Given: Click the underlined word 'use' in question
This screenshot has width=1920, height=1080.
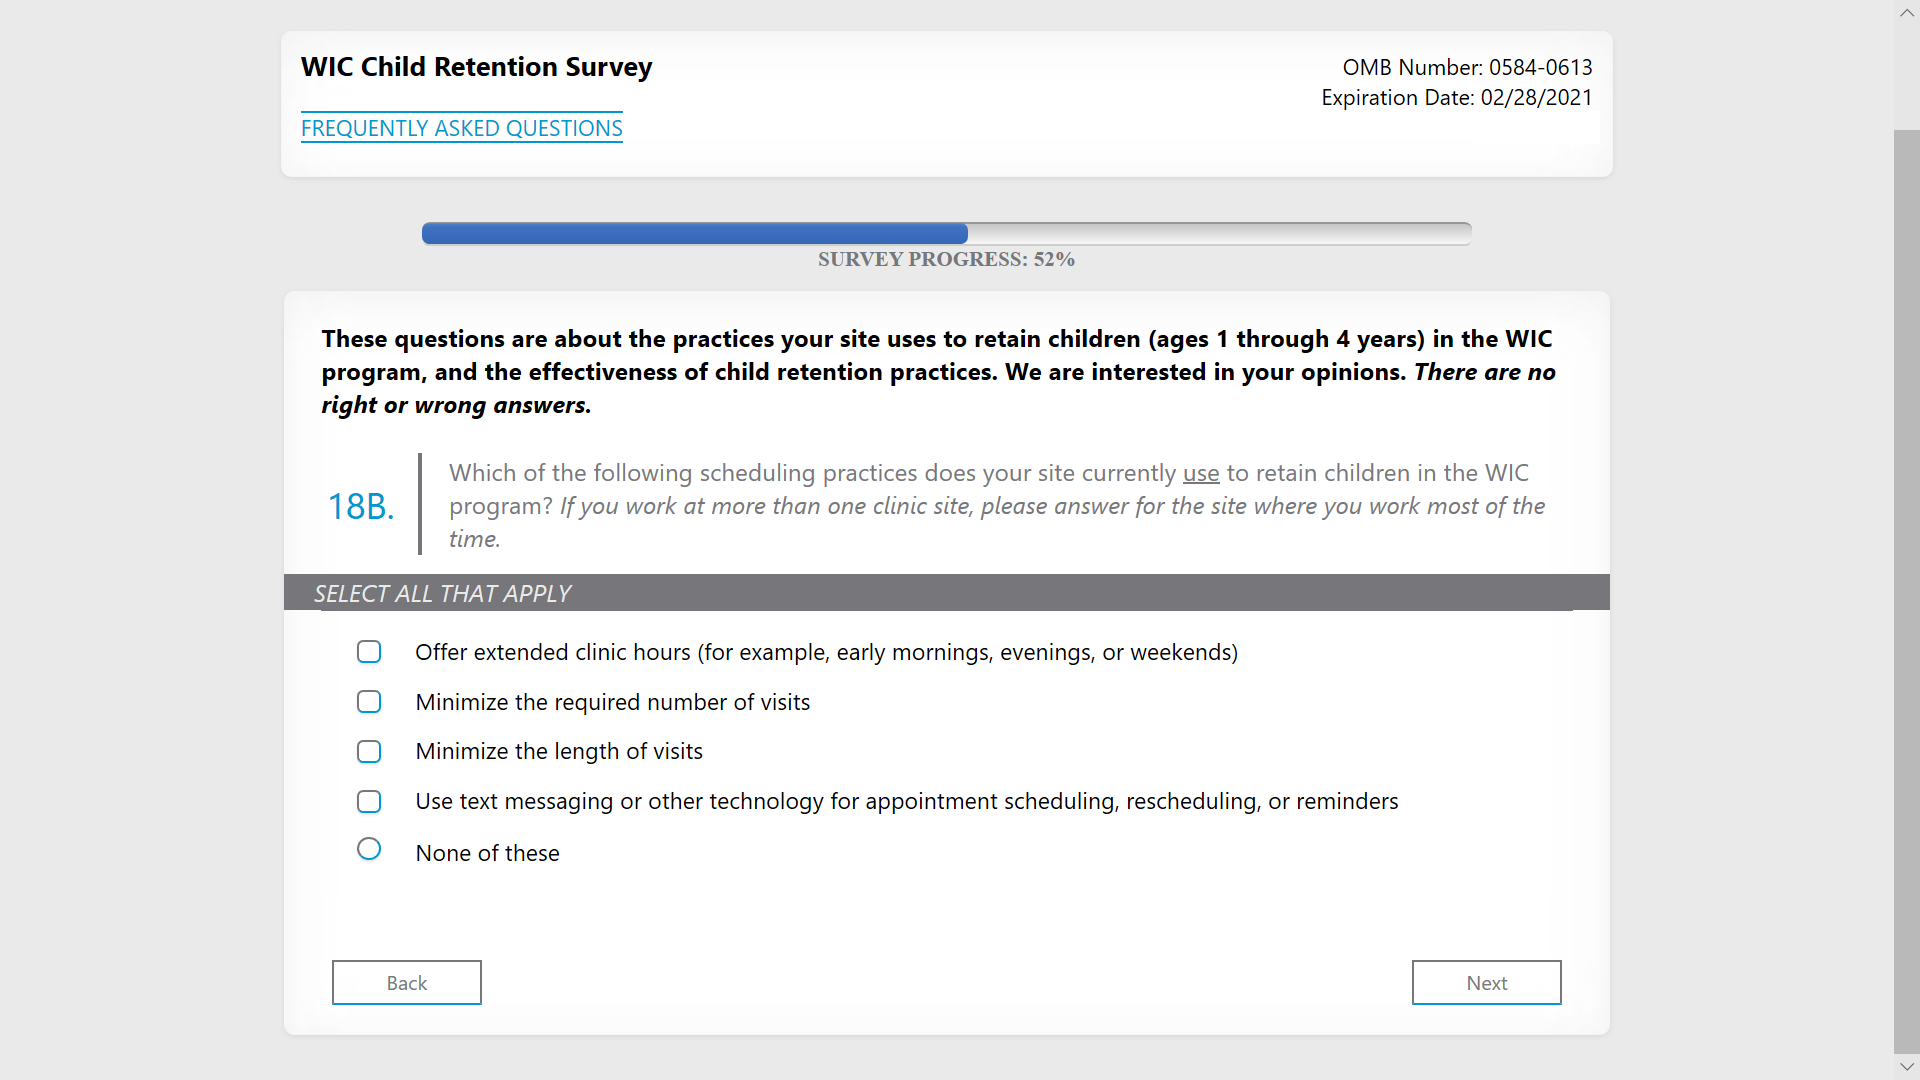Looking at the screenshot, I should [x=1200, y=473].
